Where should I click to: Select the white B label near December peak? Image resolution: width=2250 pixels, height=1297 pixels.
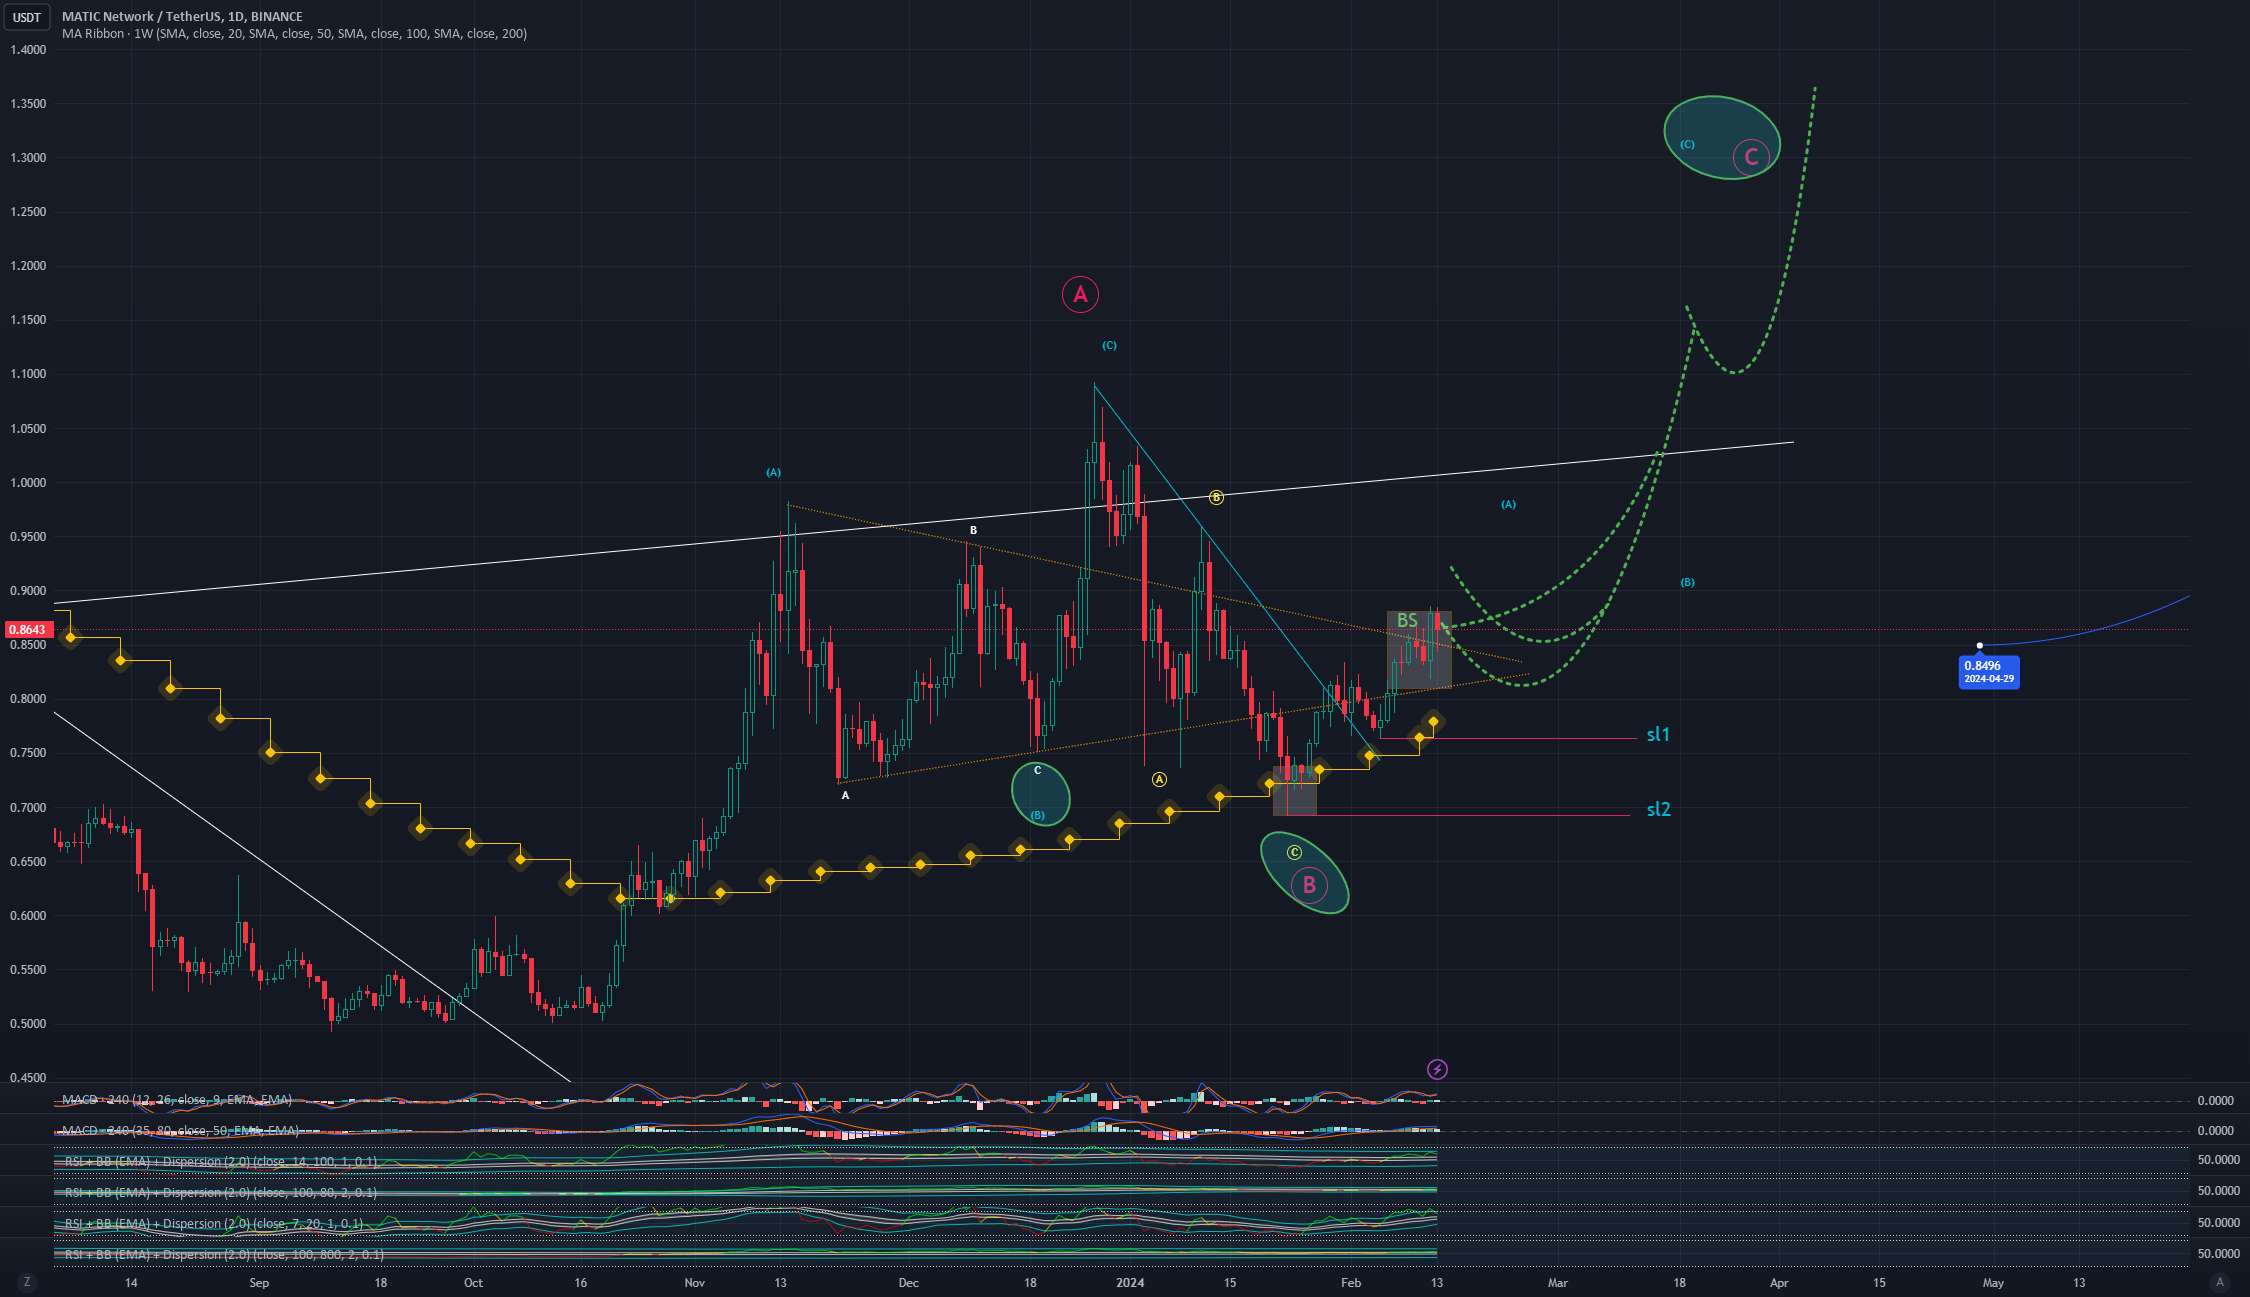point(973,530)
